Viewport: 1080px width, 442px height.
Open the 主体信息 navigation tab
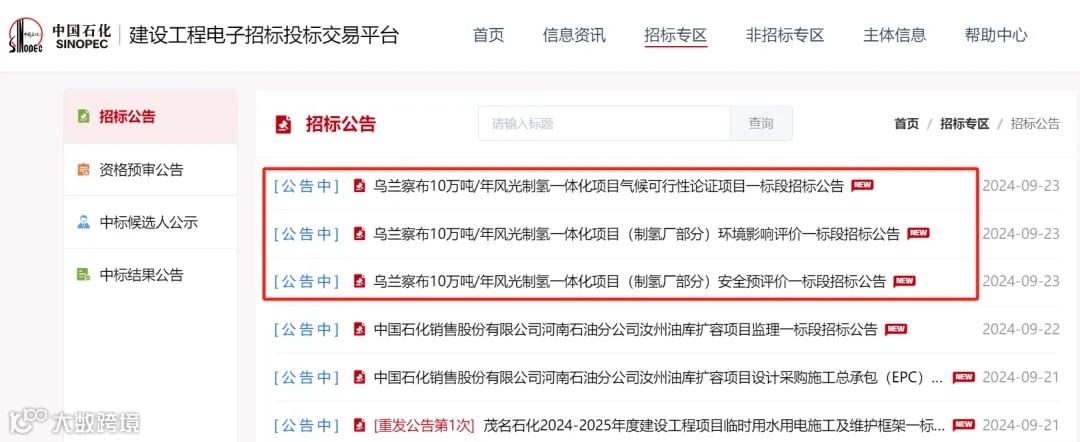point(895,35)
